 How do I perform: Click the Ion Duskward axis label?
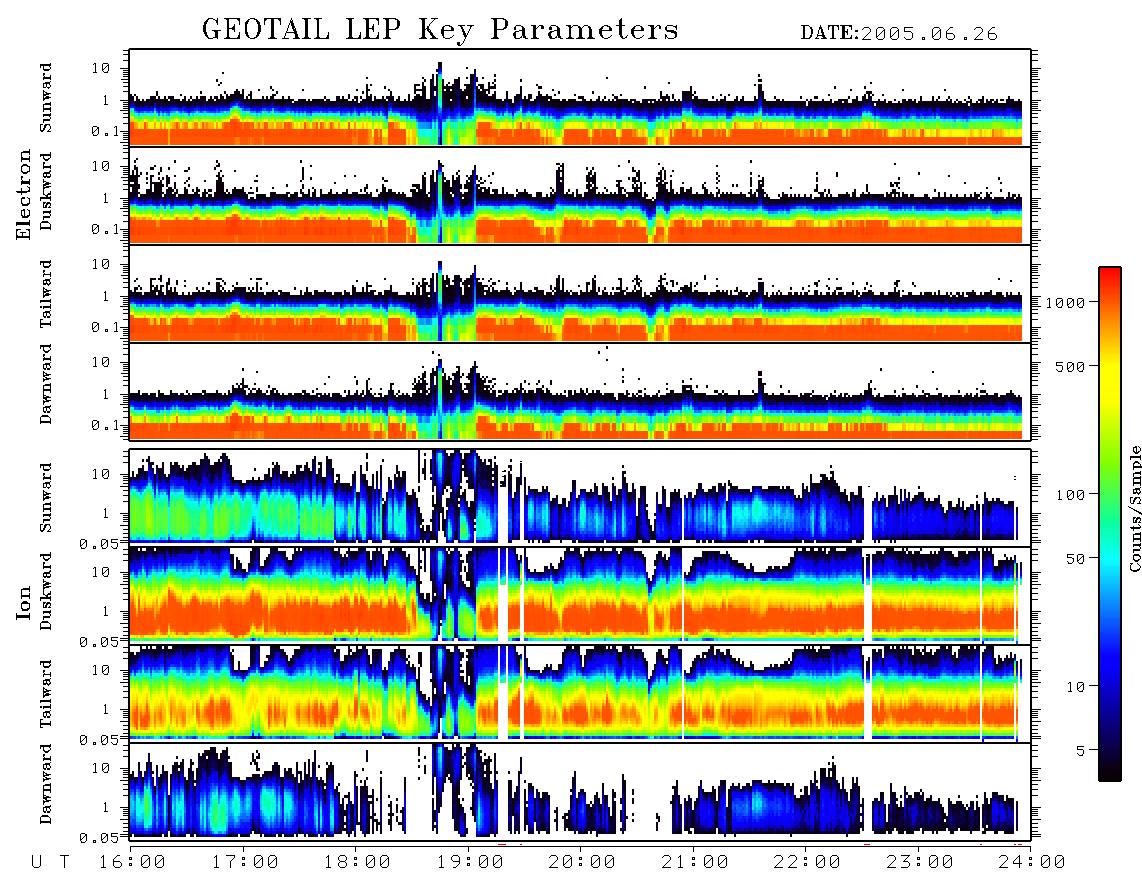pos(46,591)
